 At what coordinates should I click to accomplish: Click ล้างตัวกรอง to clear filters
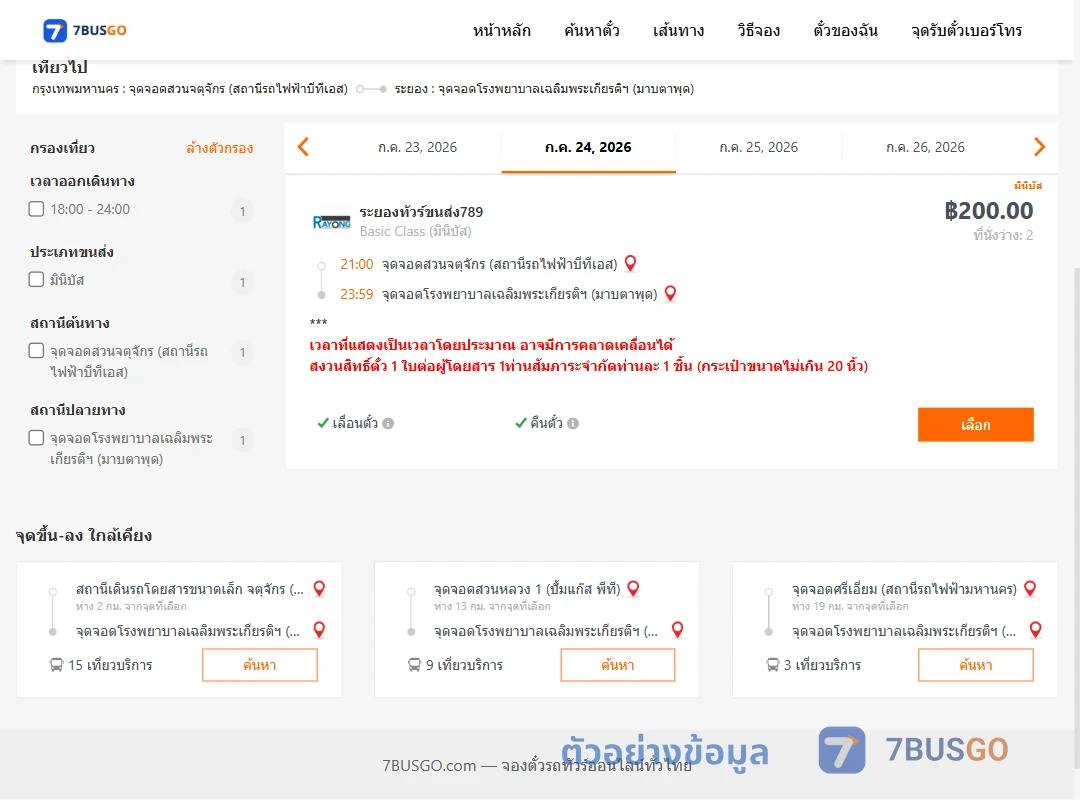pos(220,148)
